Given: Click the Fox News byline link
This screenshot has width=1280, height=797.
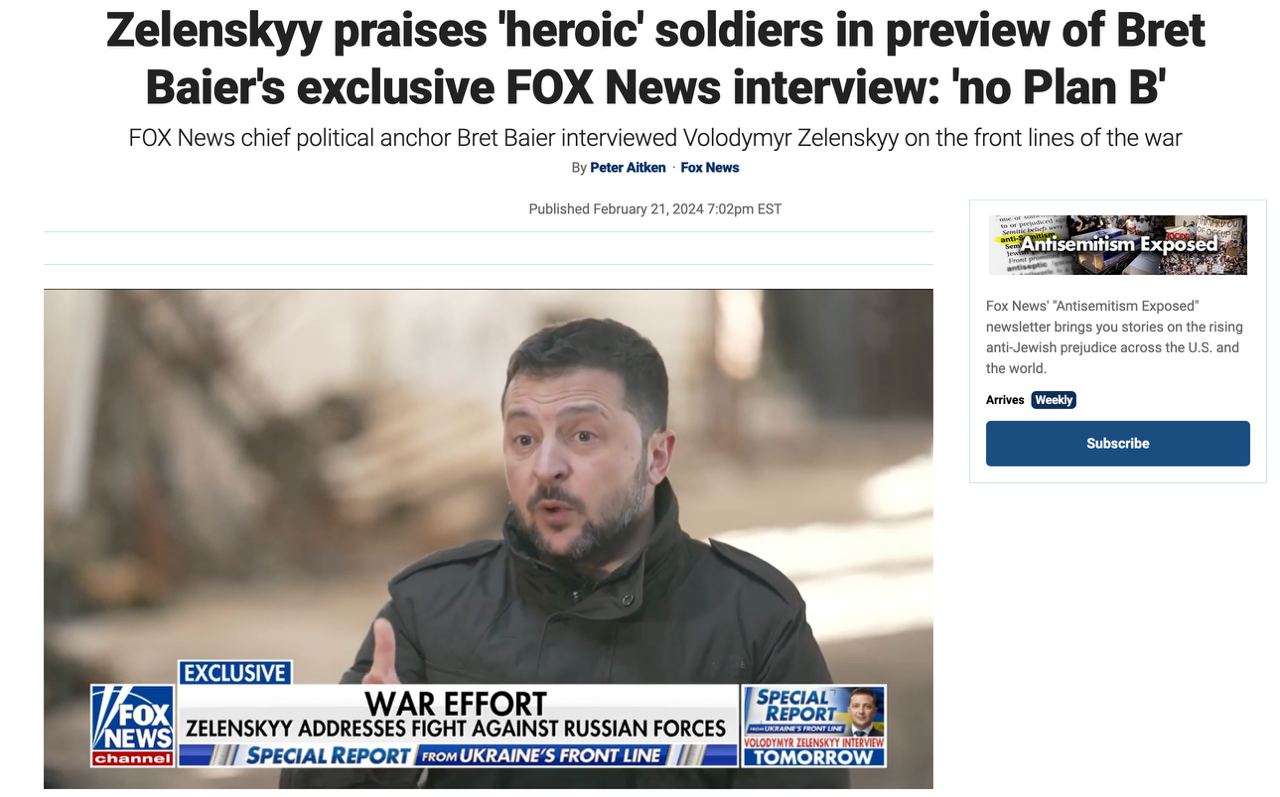Looking at the screenshot, I should [710, 167].
